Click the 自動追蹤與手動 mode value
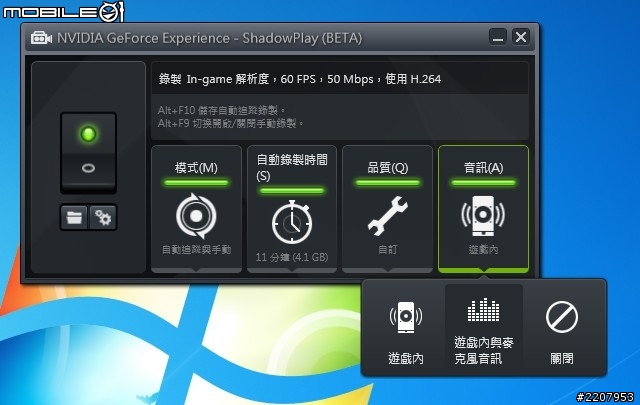Screen dimensions: 640x405 [196, 249]
